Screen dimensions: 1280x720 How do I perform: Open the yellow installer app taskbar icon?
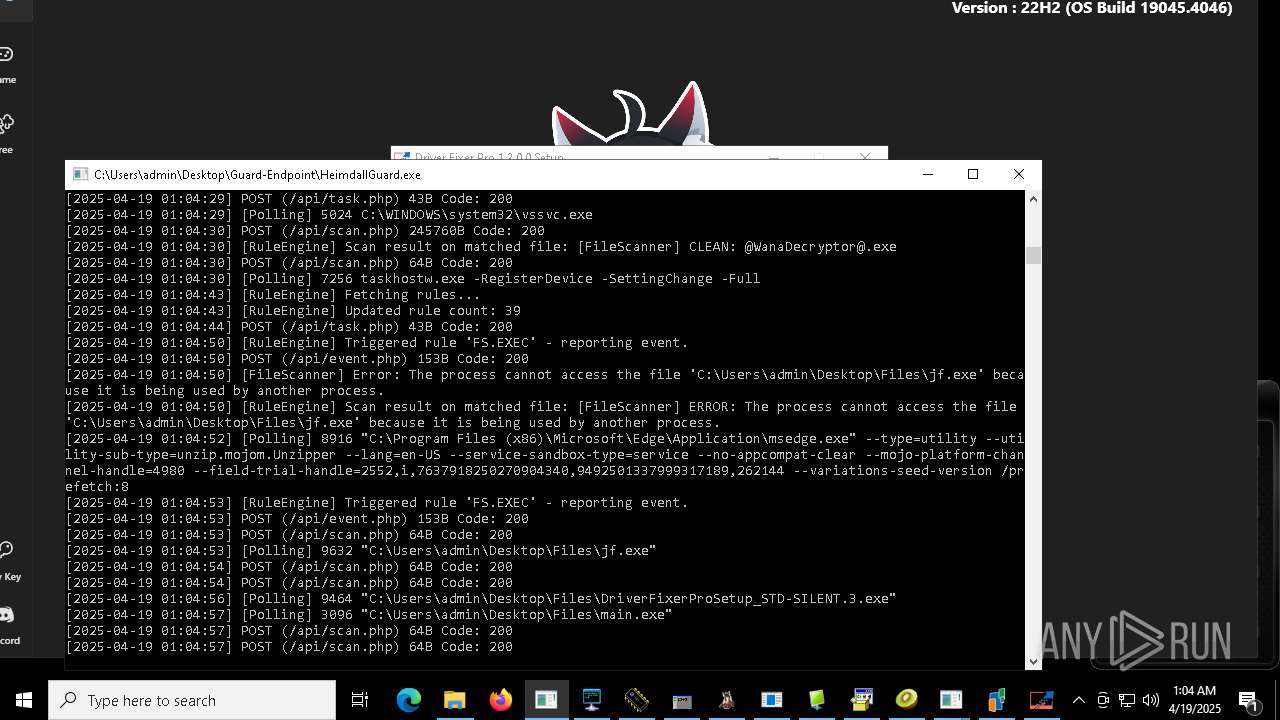[x=862, y=700]
